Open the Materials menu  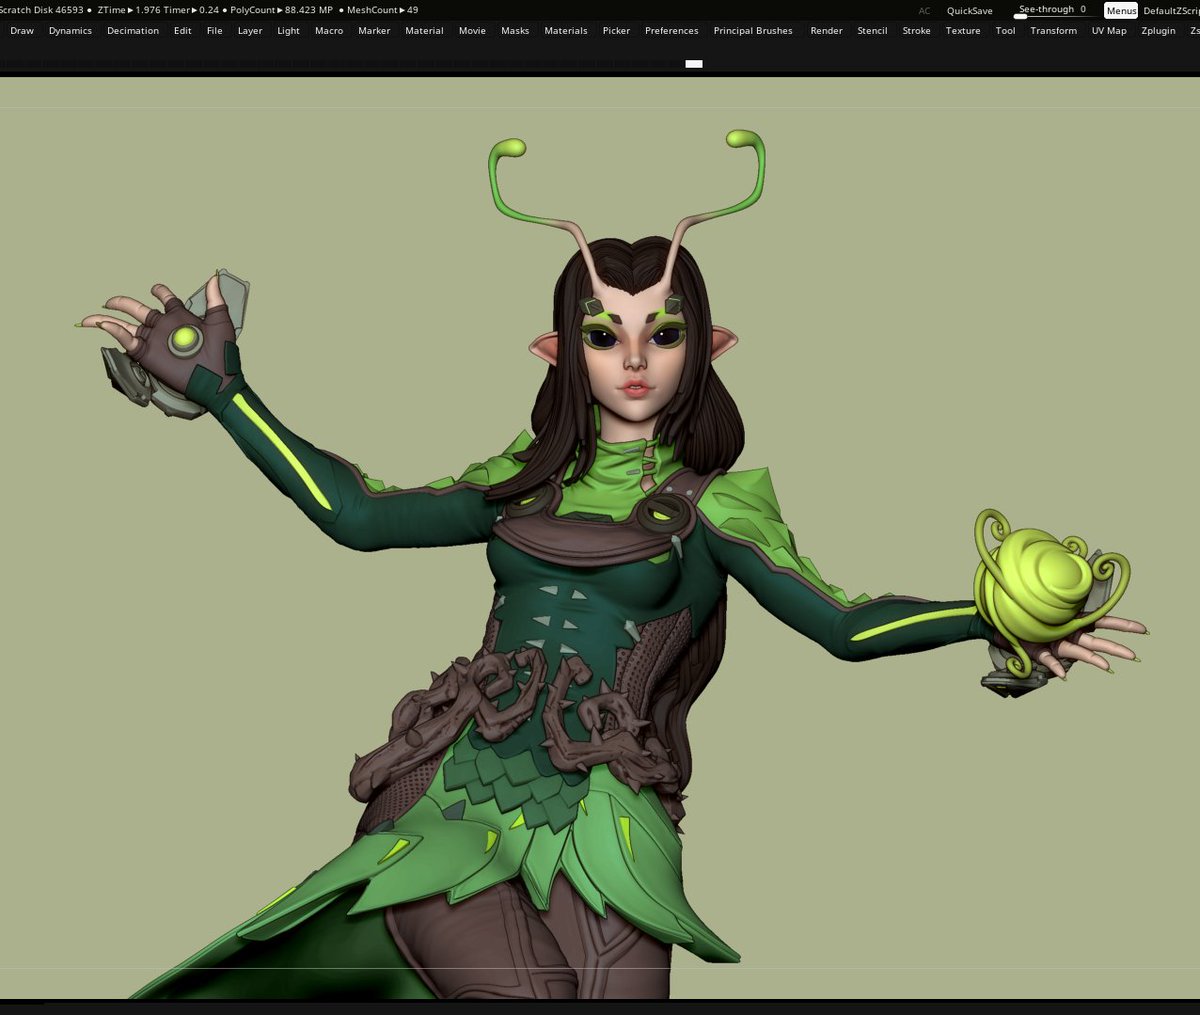(x=566, y=31)
